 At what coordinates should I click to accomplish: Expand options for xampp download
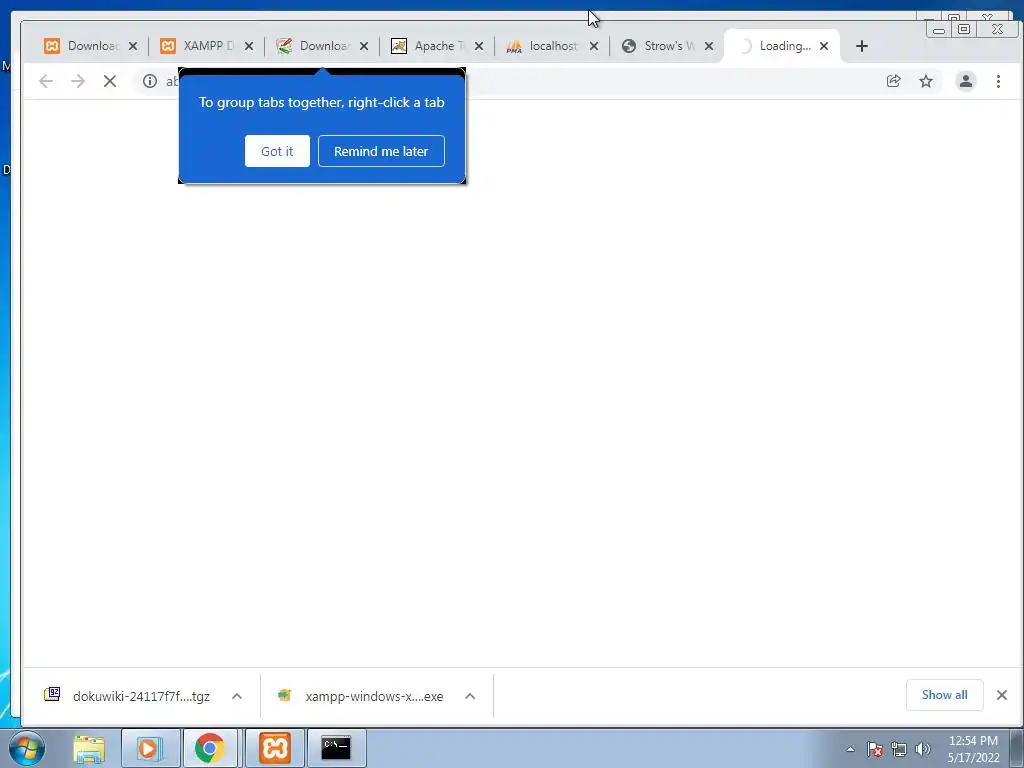(470, 696)
